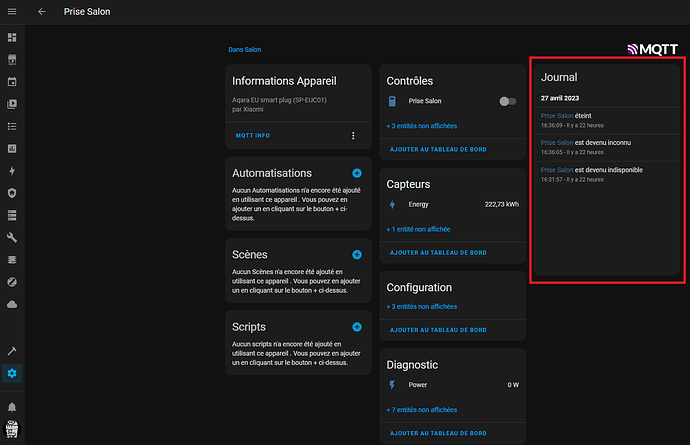Click the 27 avril 2023 date
The height and width of the screenshot is (445, 690).
coord(560,98)
